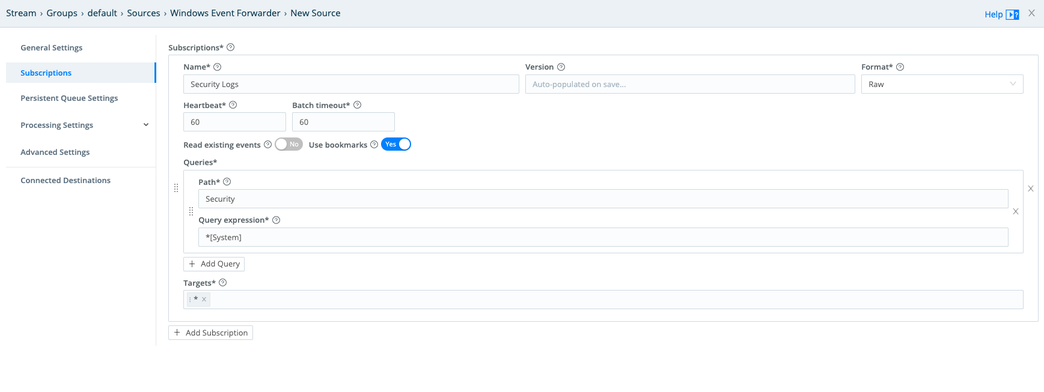Remove the * target tag
The height and width of the screenshot is (392, 1044).
[204, 299]
